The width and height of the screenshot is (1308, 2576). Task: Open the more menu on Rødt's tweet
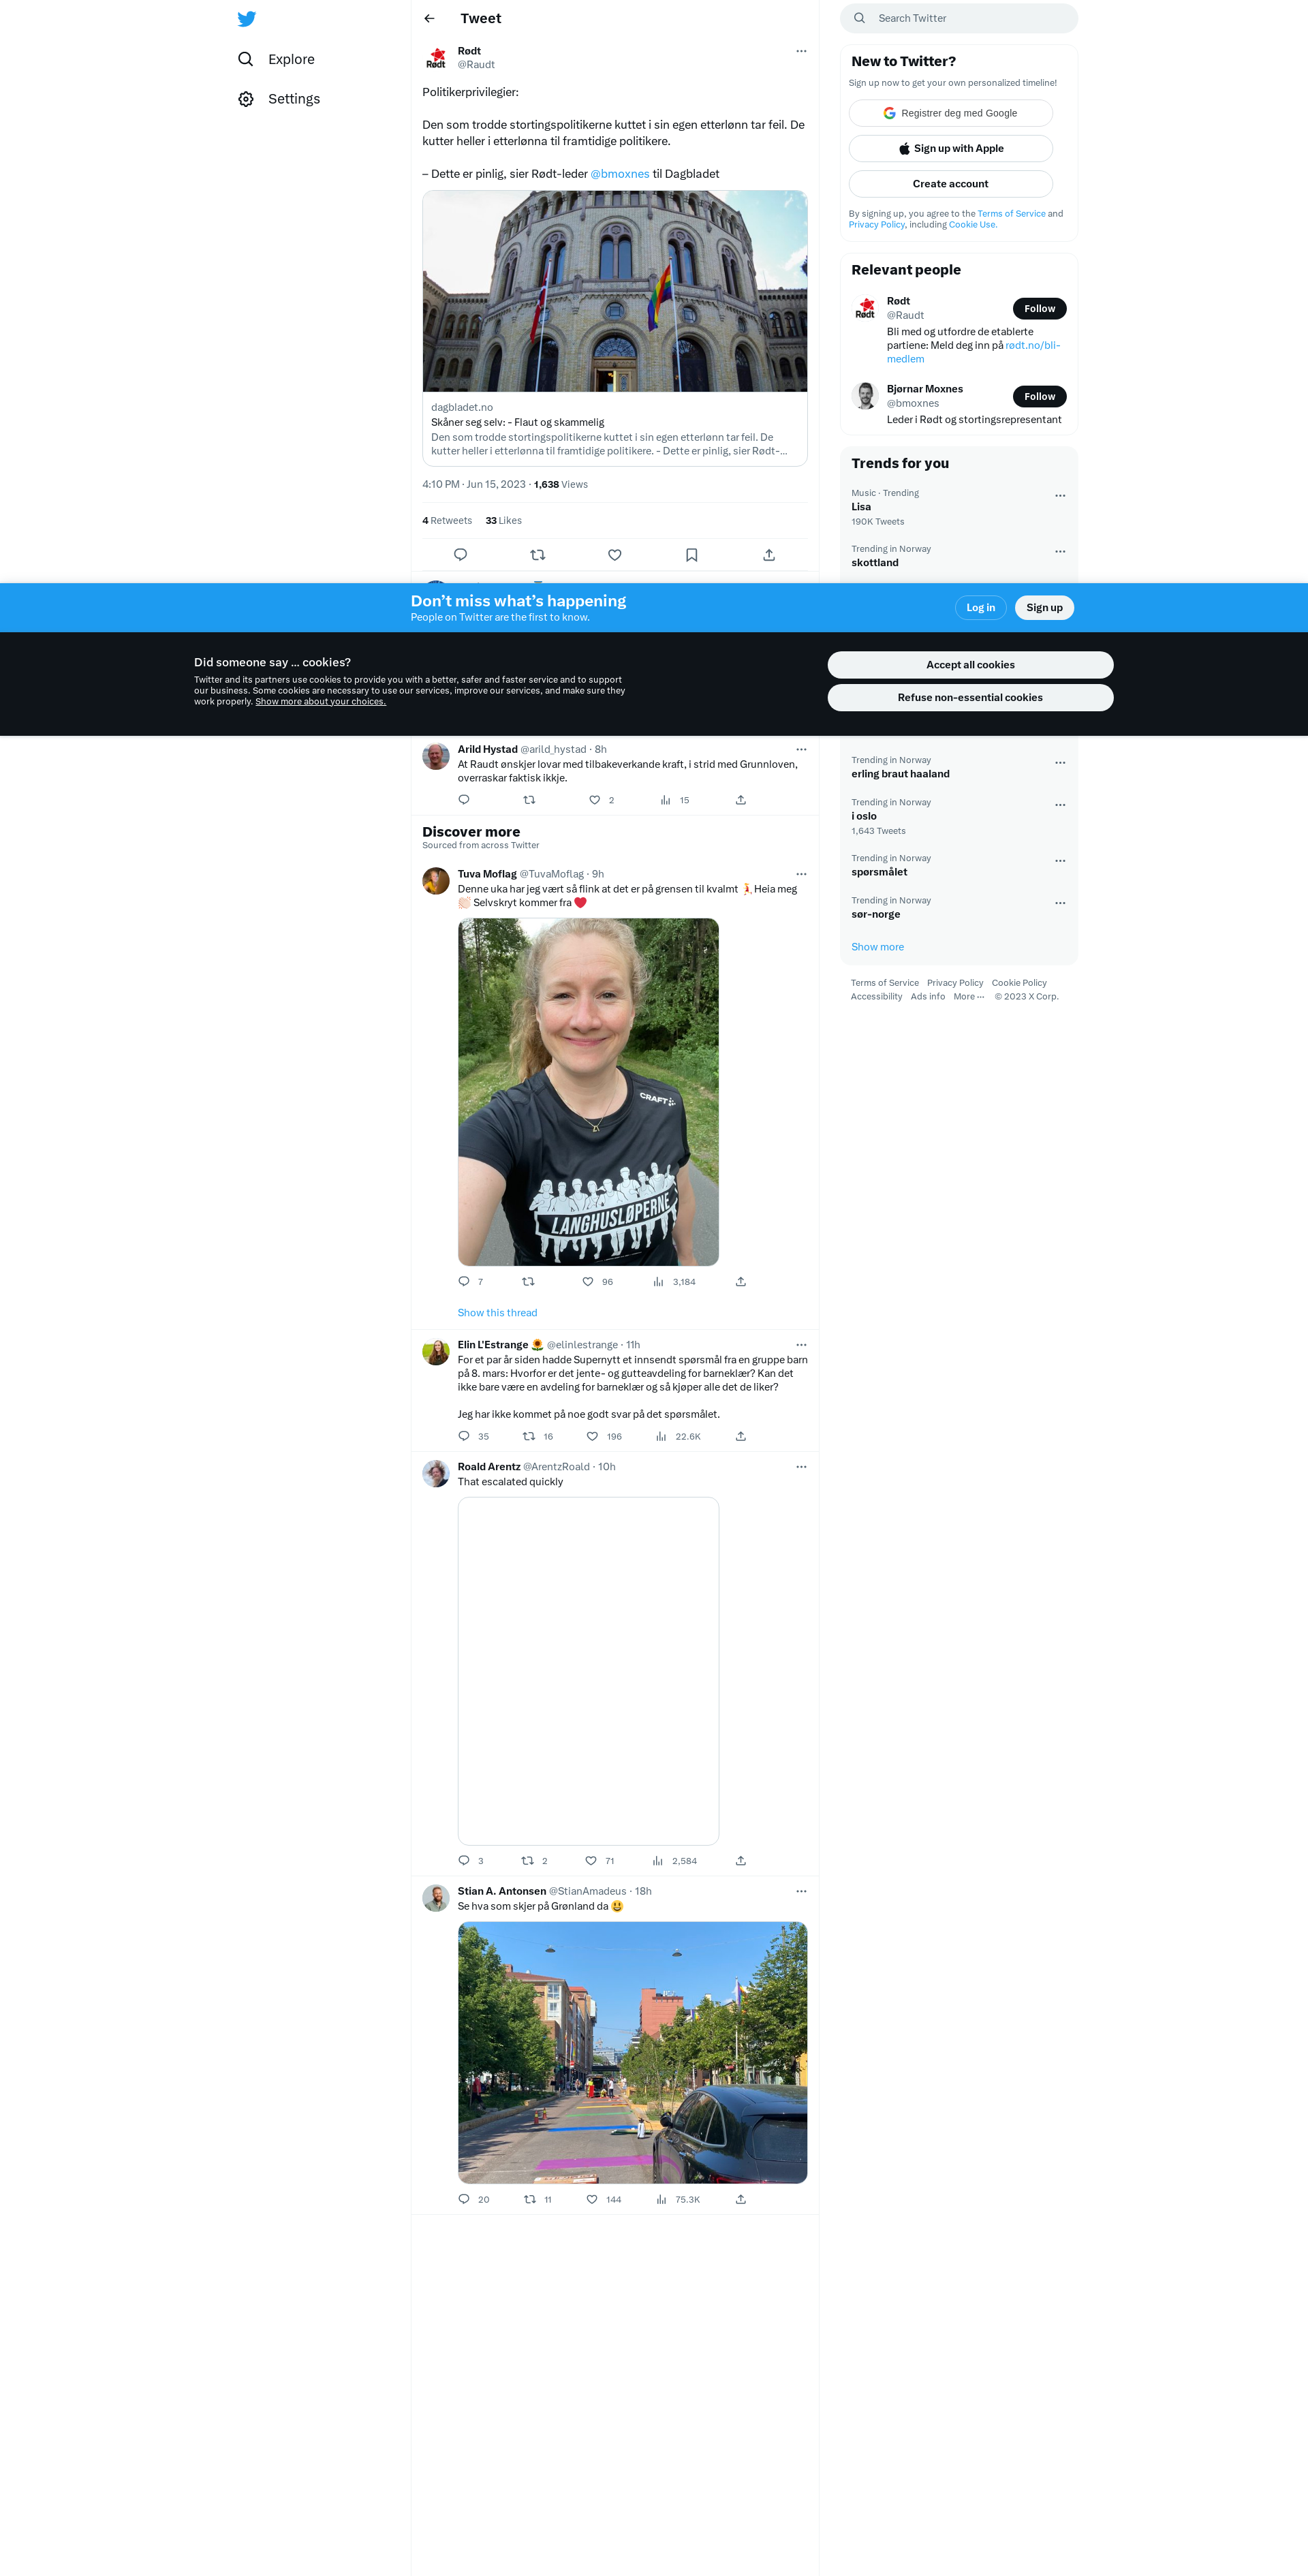801,51
